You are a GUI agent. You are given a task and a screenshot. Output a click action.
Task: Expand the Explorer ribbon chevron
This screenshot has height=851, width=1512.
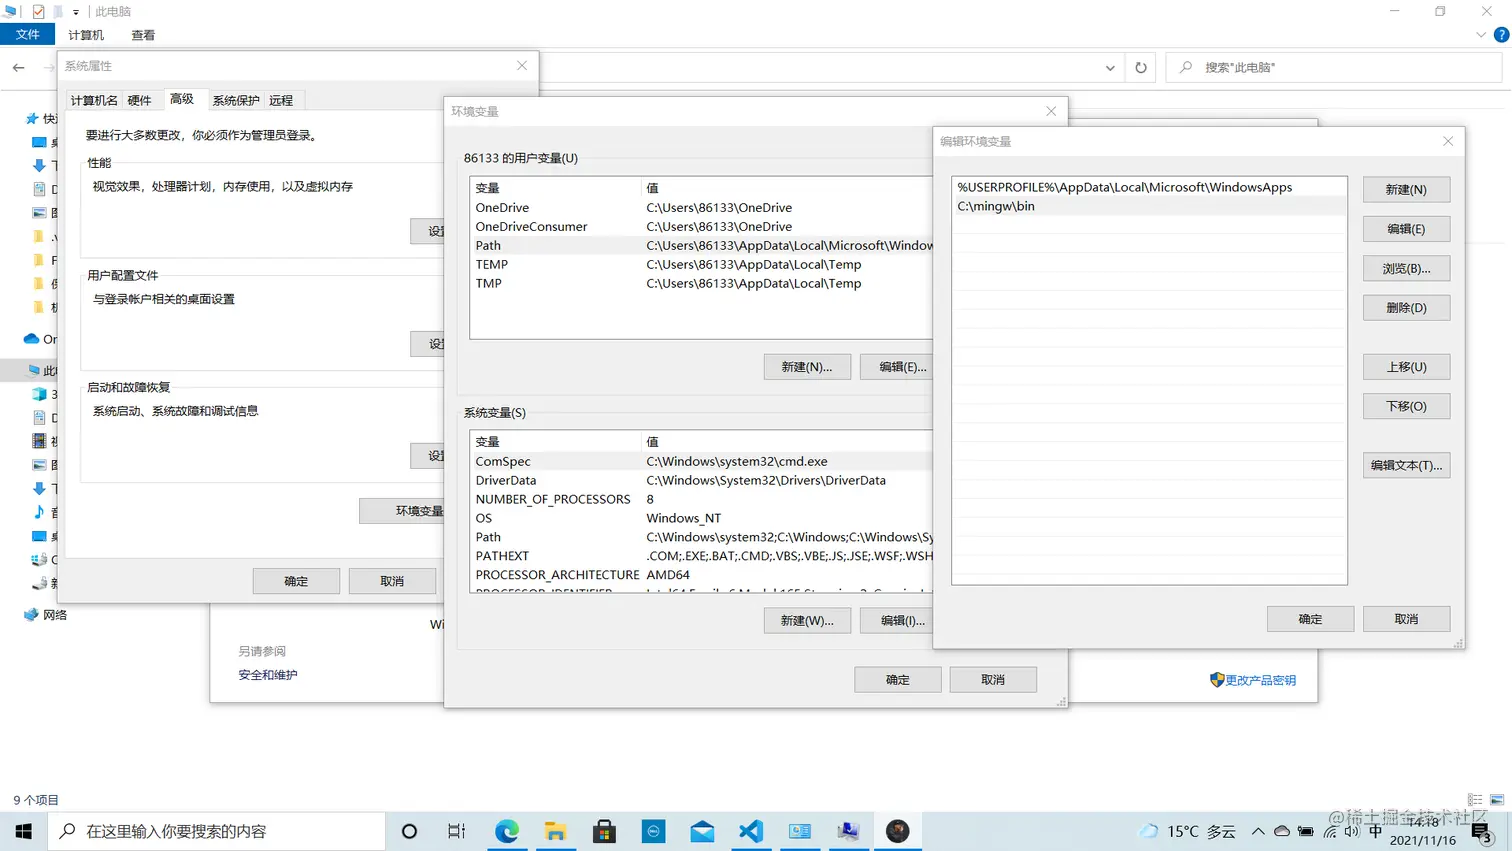pyautogui.click(x=1481, y=35)
